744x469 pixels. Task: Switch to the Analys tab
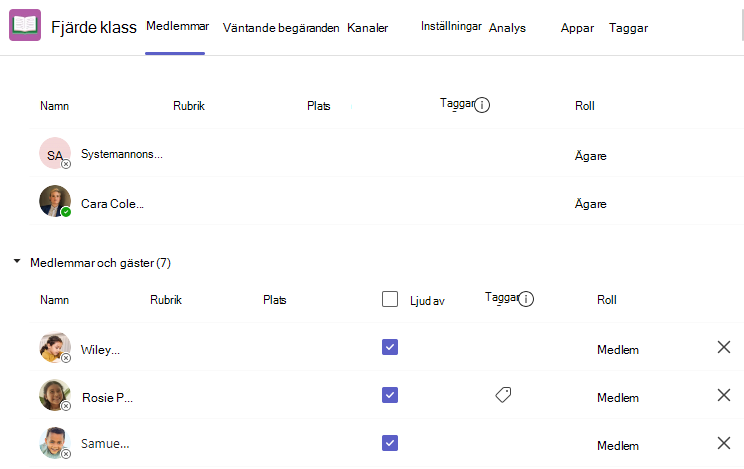tap(507, 28)
